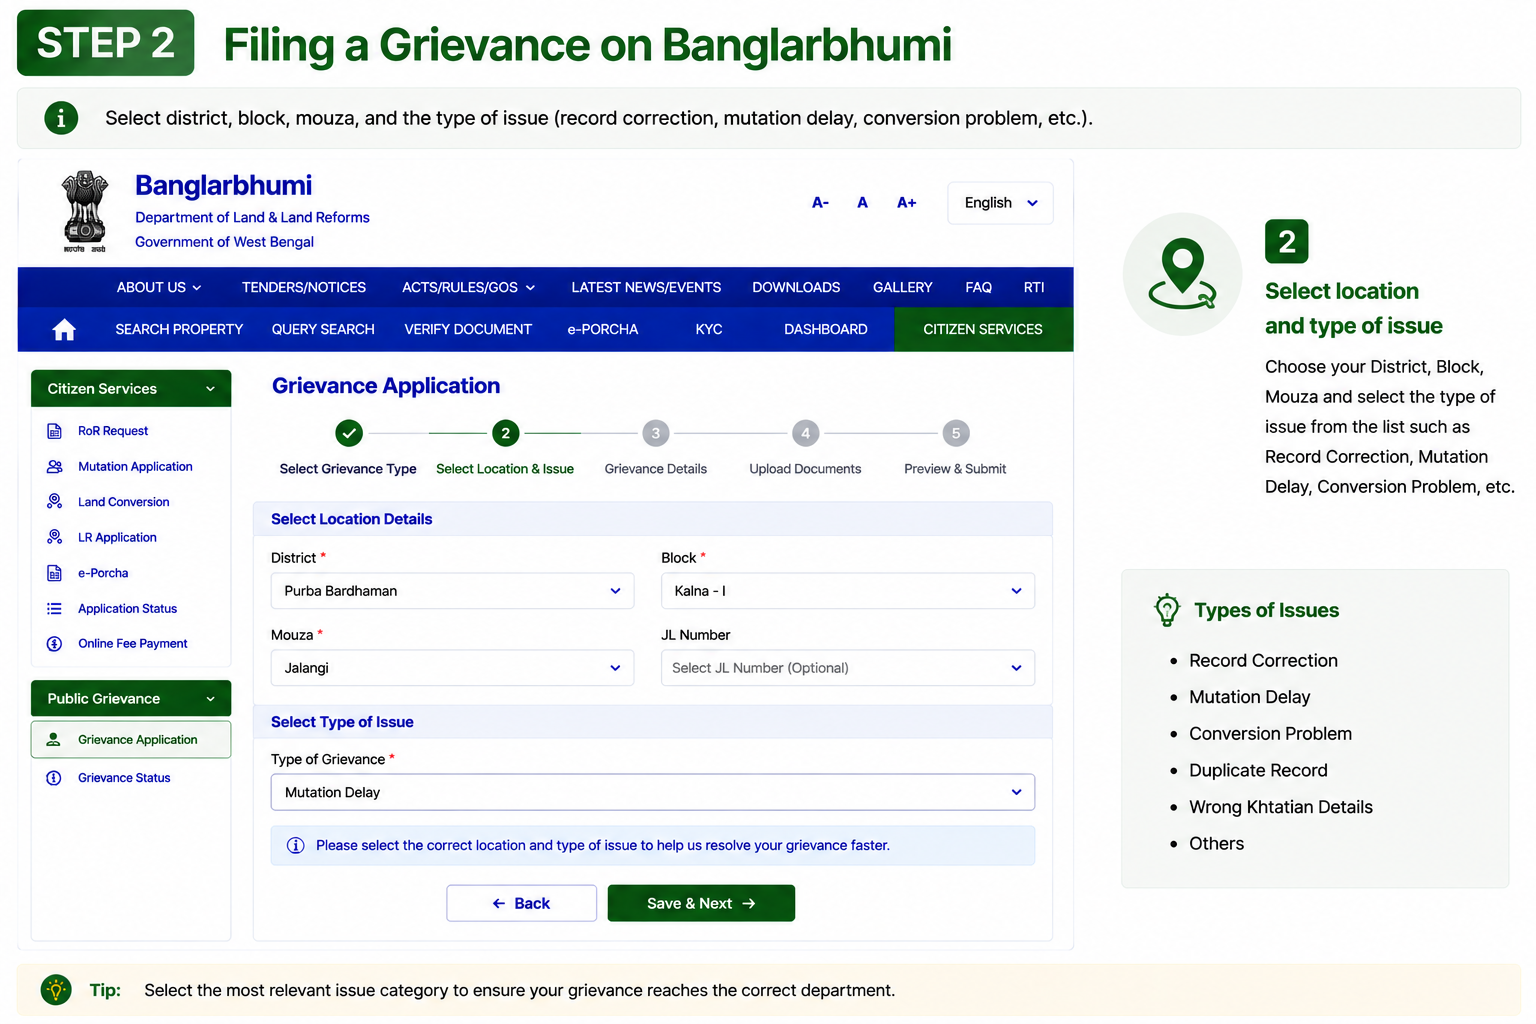Open Application Status sidebar link
This screenshot has width=1536, height=1024.
tap(128, 609)
